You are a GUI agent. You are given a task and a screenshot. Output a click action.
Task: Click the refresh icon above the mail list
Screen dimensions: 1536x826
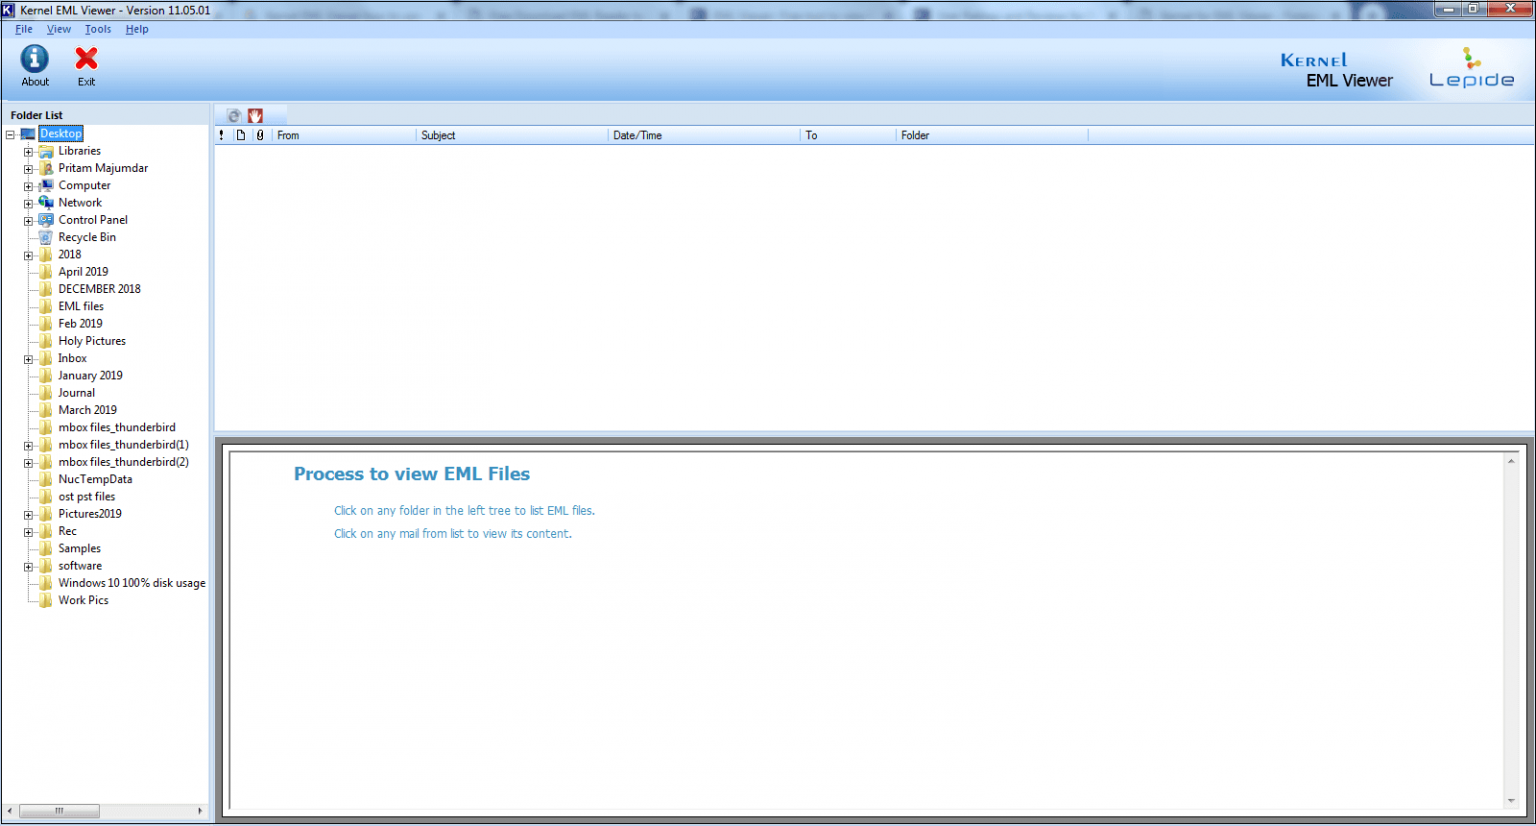click(233, 115)
